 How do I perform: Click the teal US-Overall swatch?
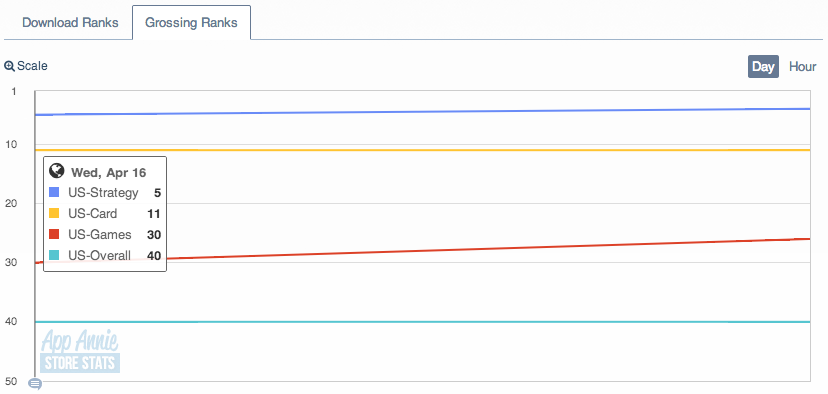coord(54,256)
